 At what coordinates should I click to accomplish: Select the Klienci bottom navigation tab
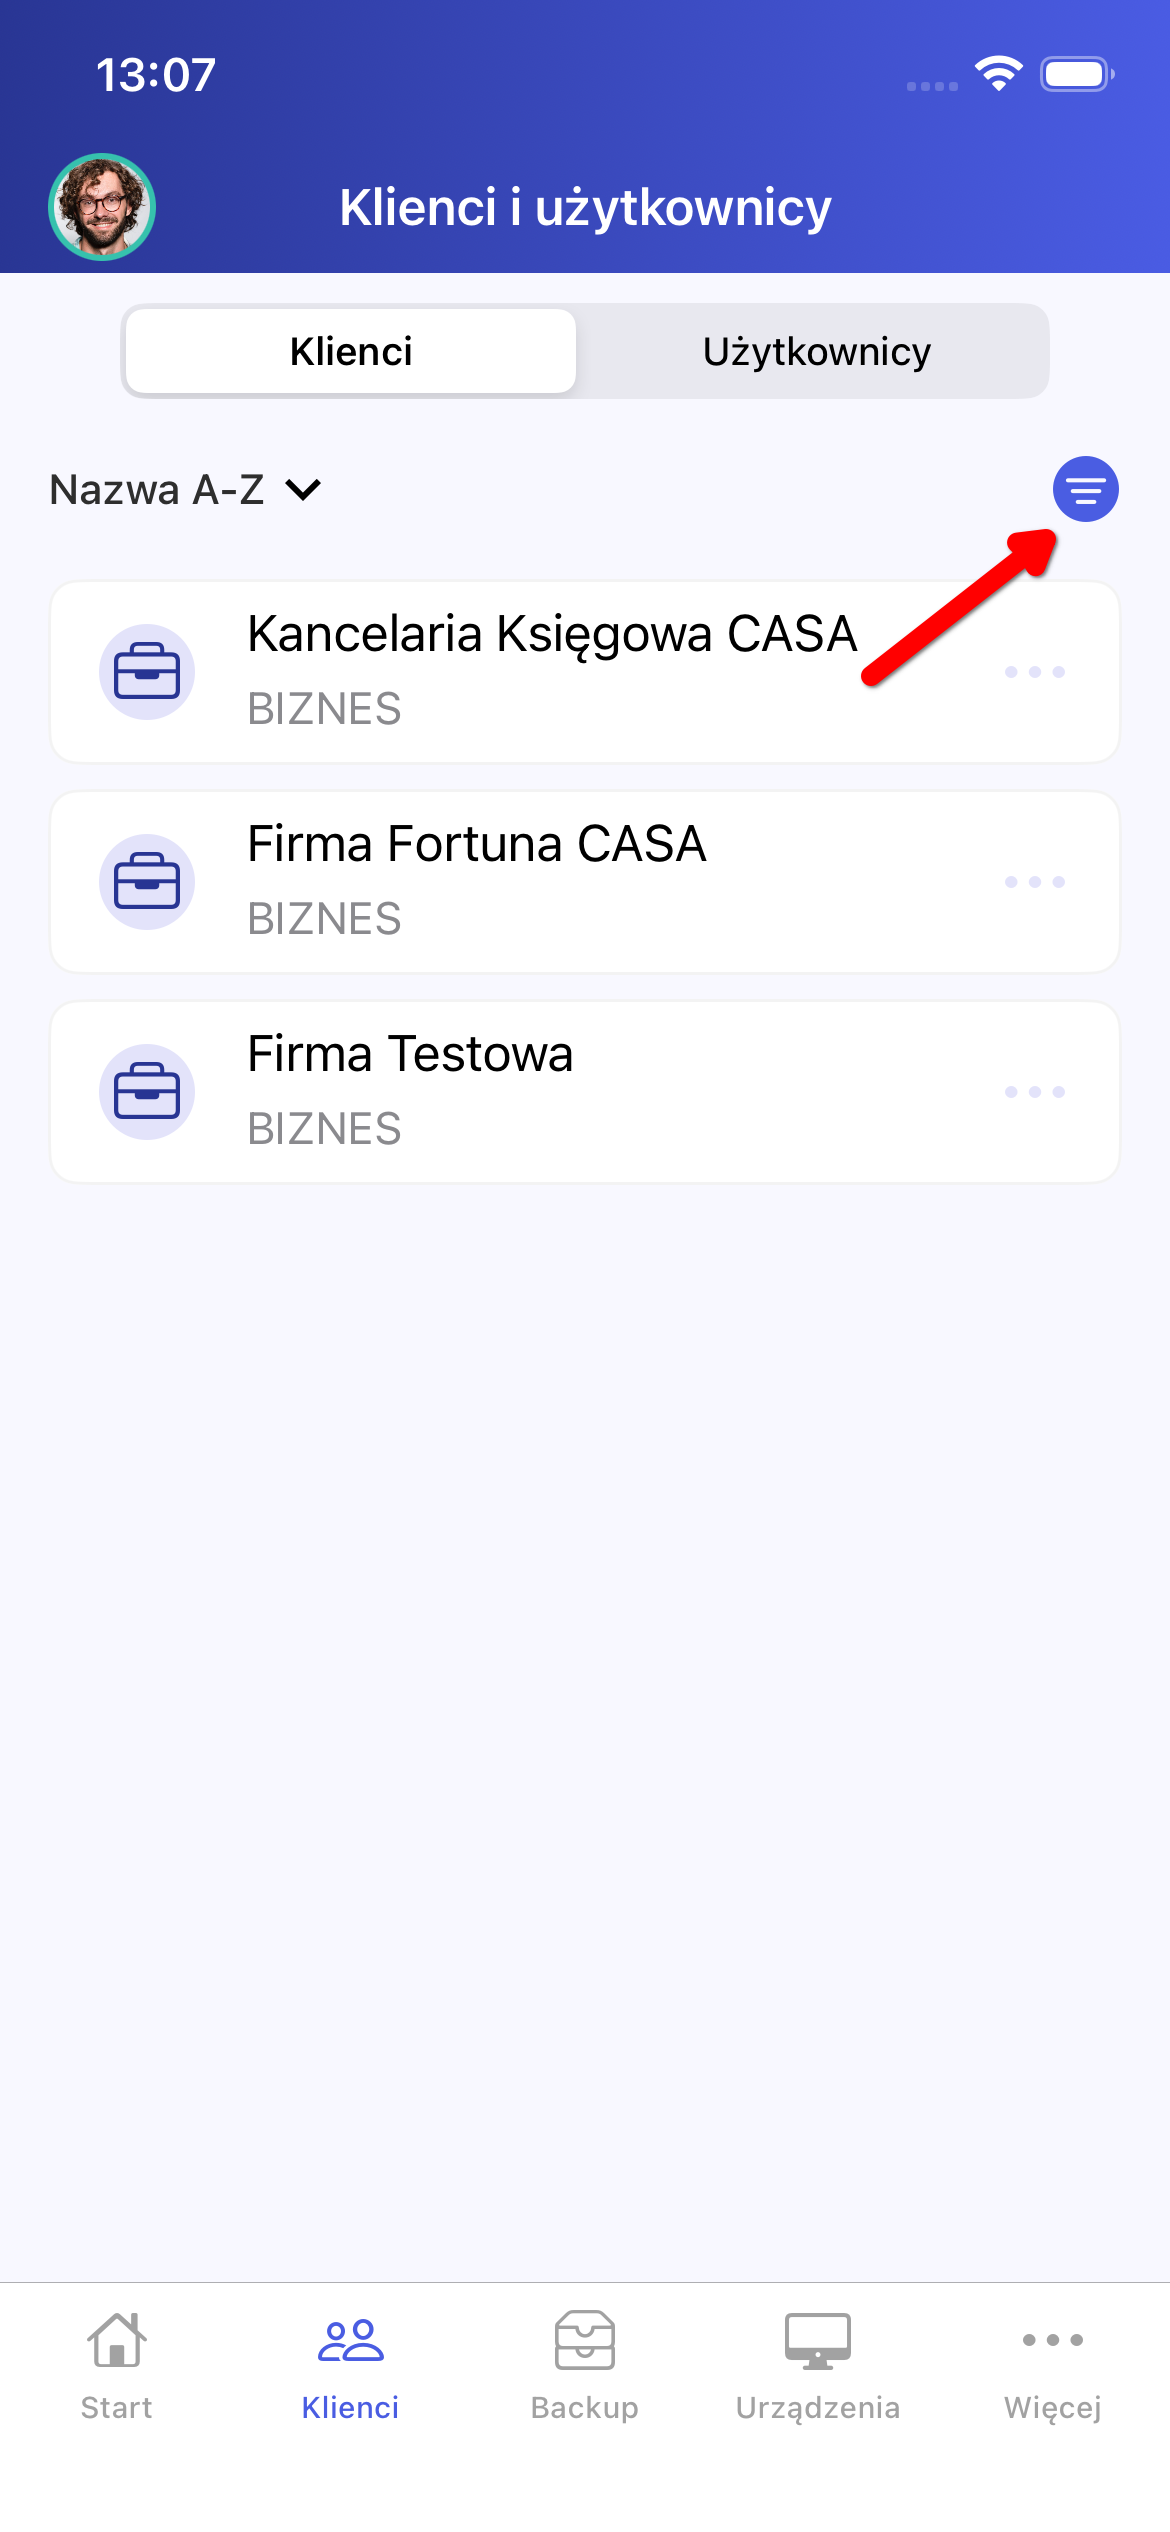tap(351, 2366)
